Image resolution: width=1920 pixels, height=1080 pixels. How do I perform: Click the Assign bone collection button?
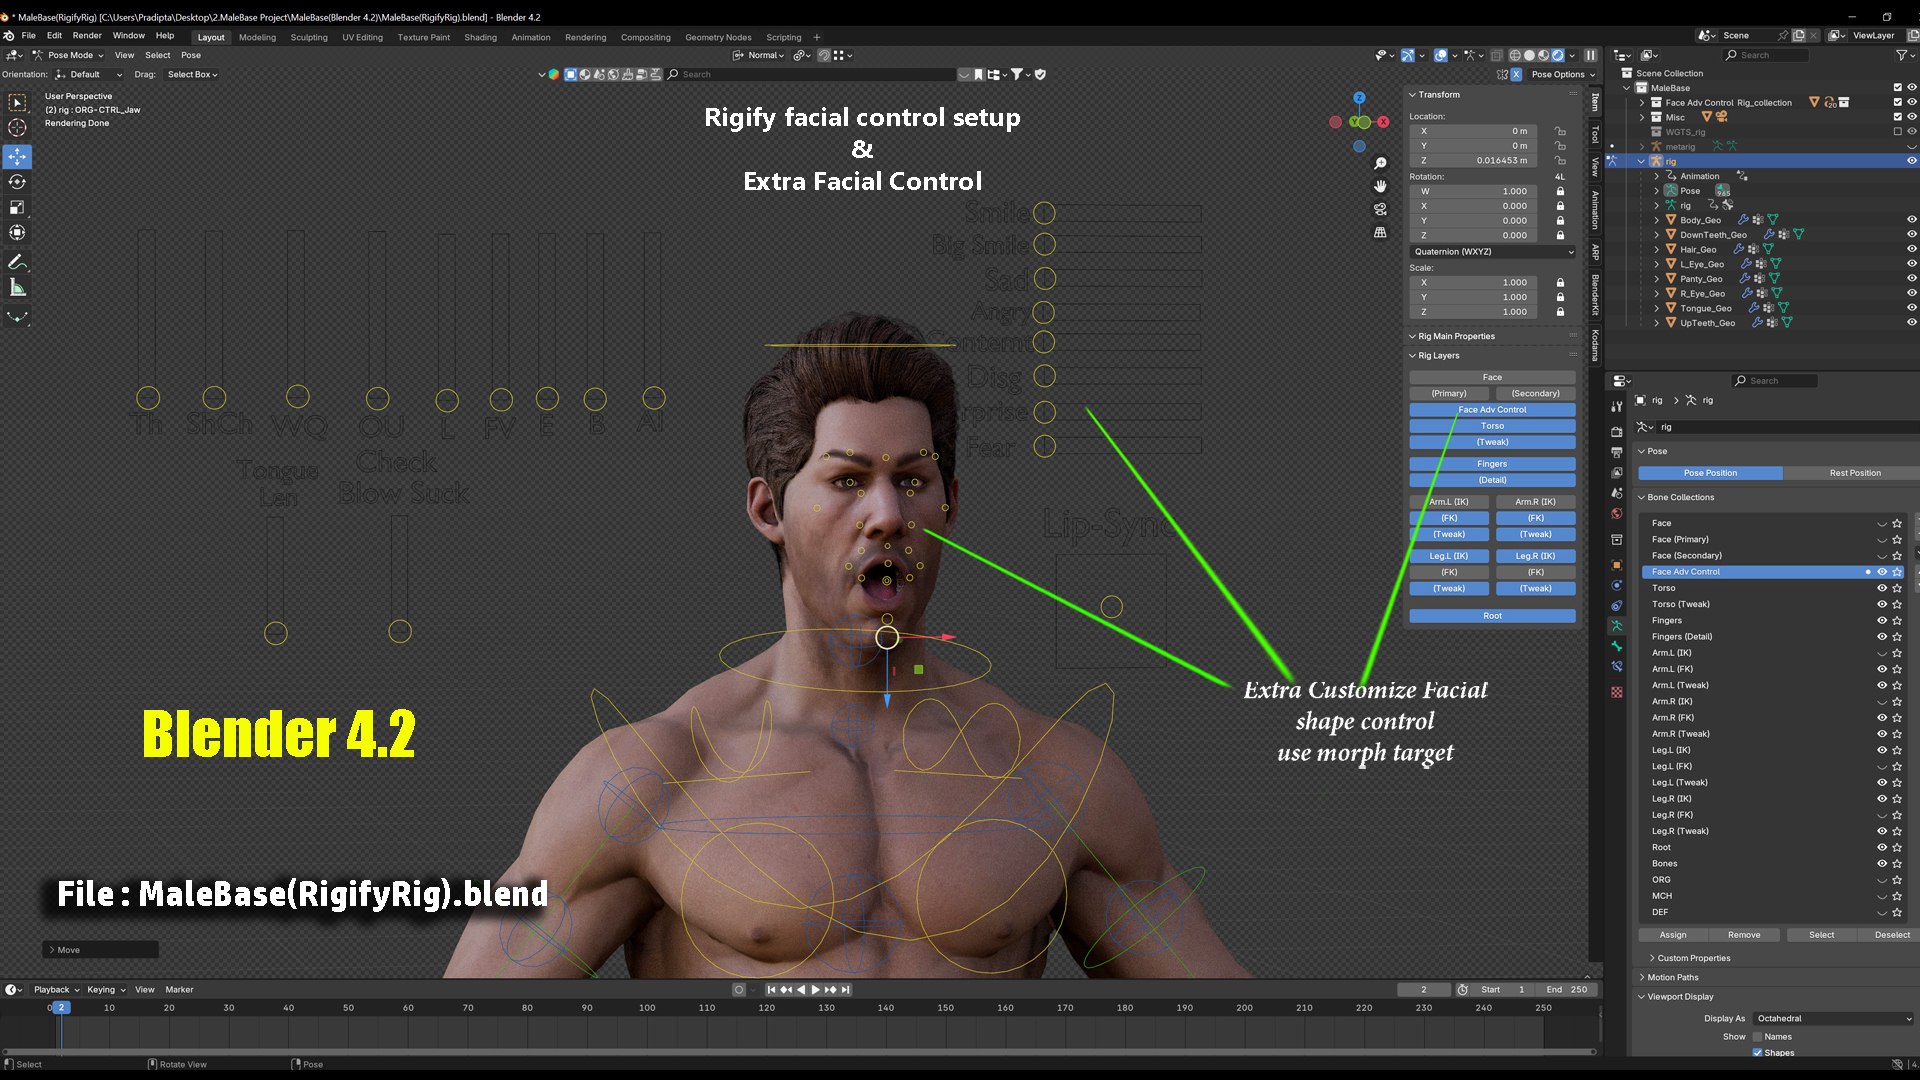click(x=1673, y=935)
